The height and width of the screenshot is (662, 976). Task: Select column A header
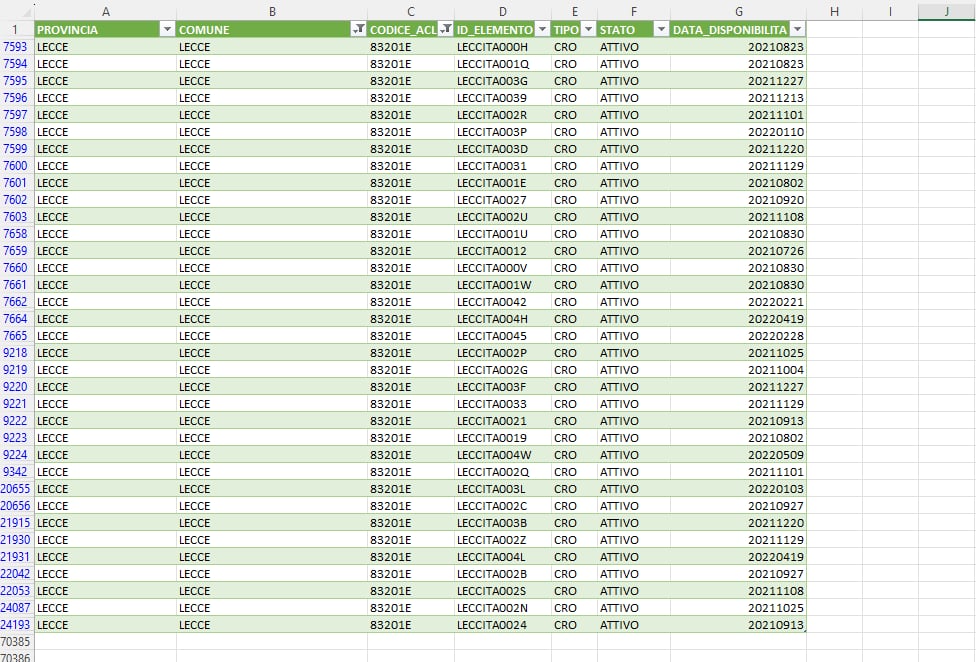(x=105, y=11)
